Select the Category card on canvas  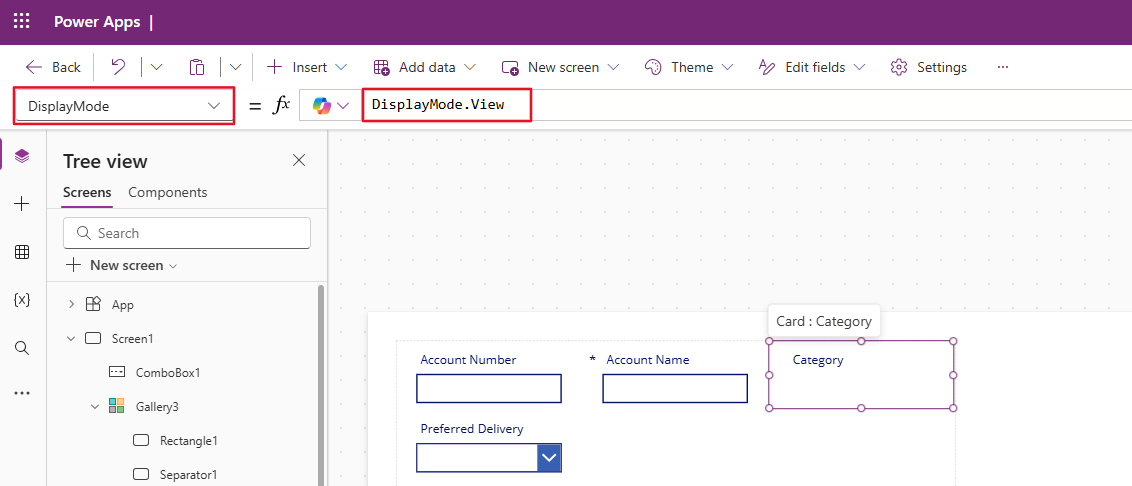coord(861,375)
